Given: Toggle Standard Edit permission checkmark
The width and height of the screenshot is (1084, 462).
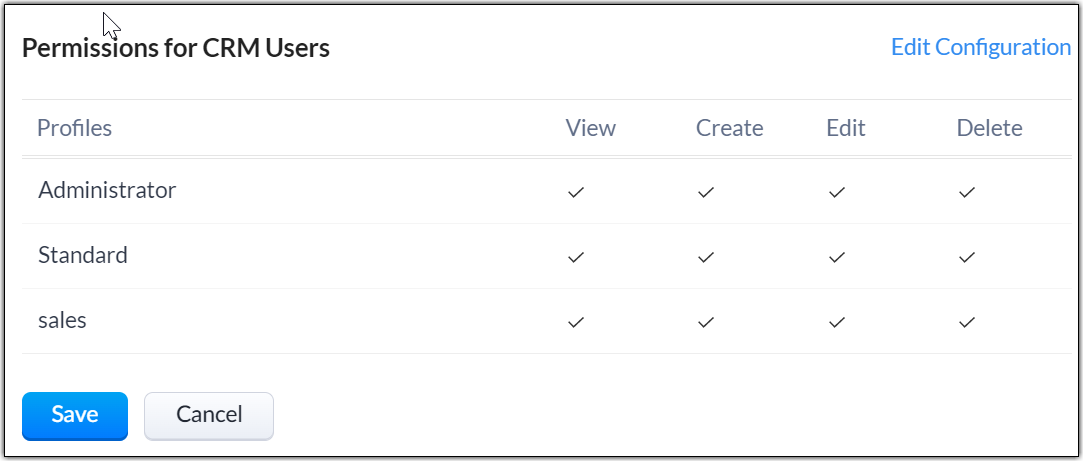Looking at the screenshot, I should point(837,257).
